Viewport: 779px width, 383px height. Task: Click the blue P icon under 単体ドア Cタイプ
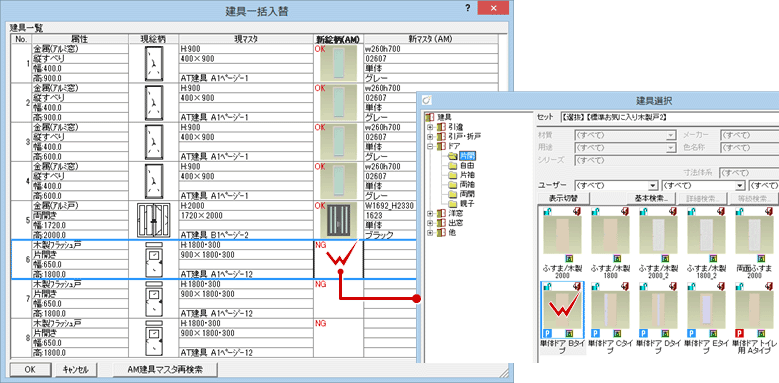coord(596,333)
